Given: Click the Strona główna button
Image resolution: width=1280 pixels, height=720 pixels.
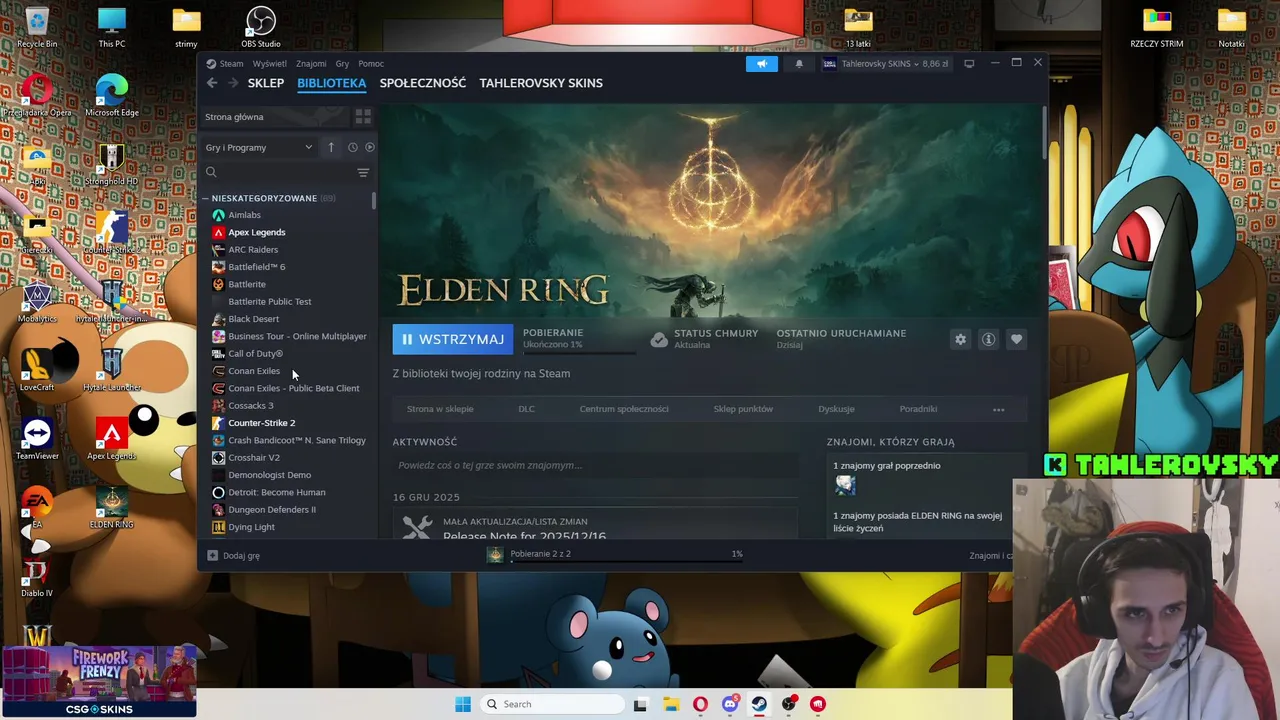Looking at the screenshot, I should point(275,117).
